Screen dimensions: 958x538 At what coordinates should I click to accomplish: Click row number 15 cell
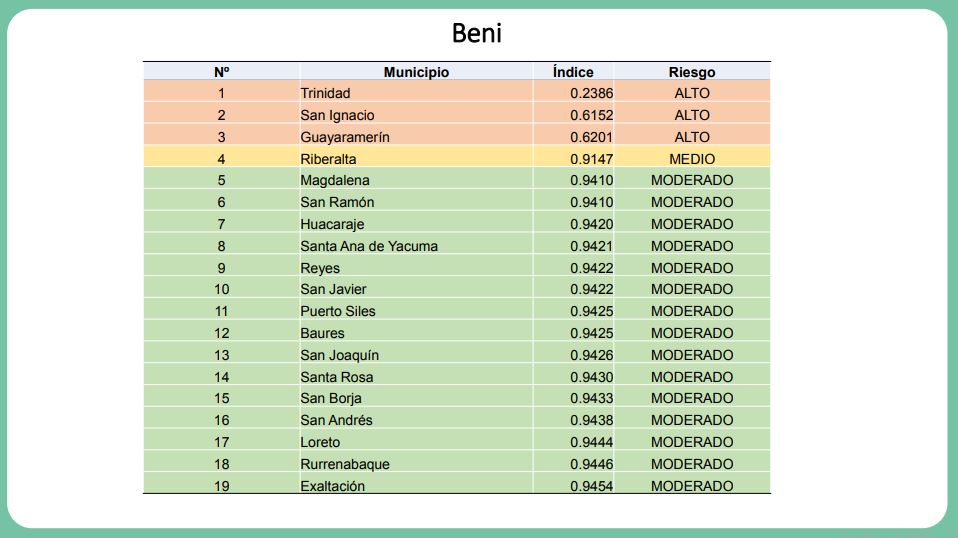(x=222, y=399)
